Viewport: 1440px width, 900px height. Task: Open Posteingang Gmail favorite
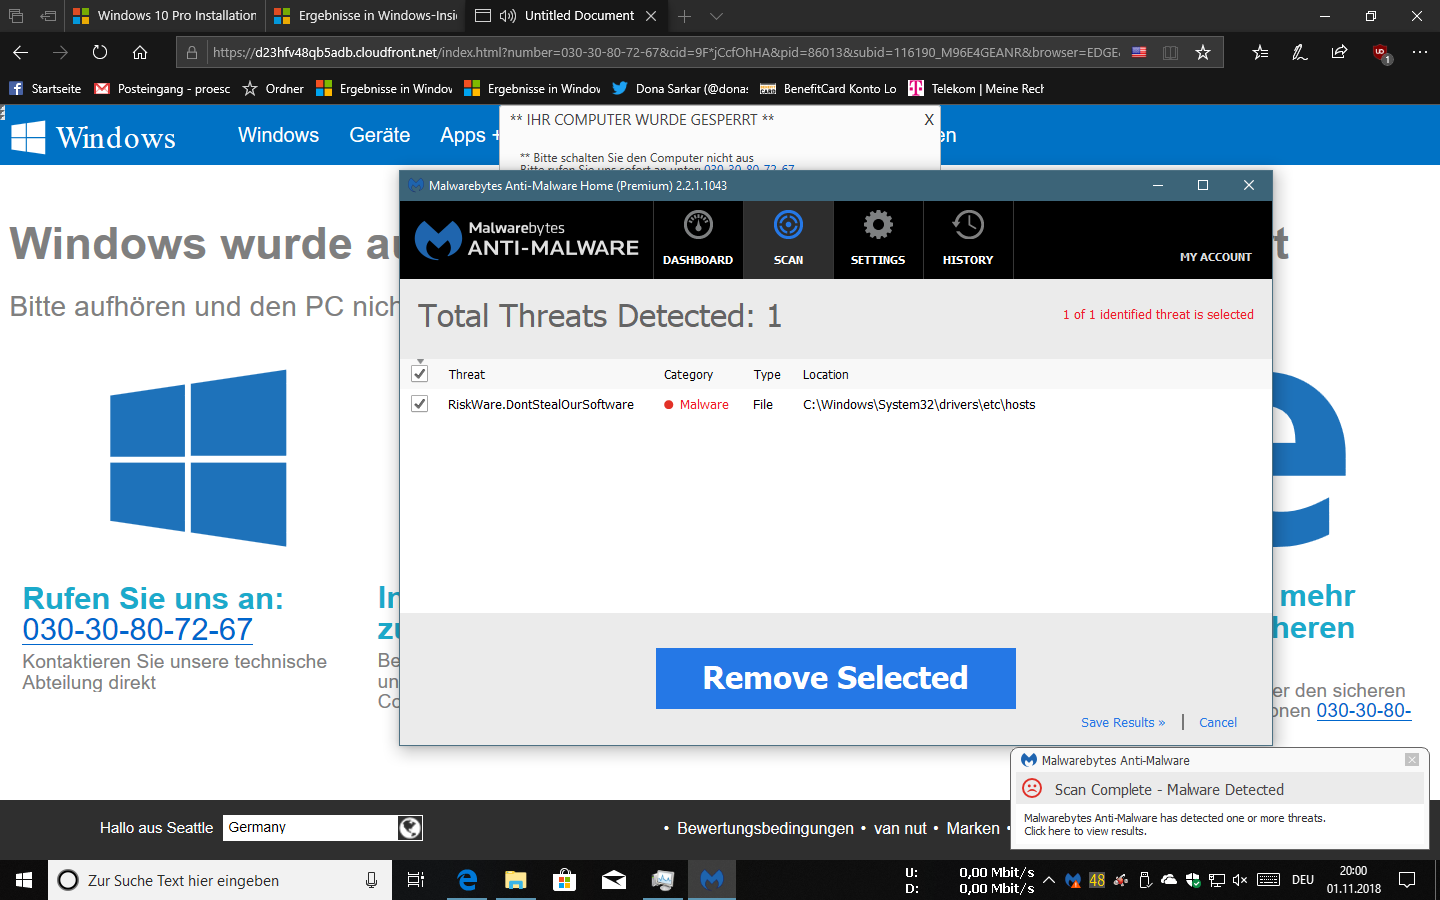click(x=162, y=88)
